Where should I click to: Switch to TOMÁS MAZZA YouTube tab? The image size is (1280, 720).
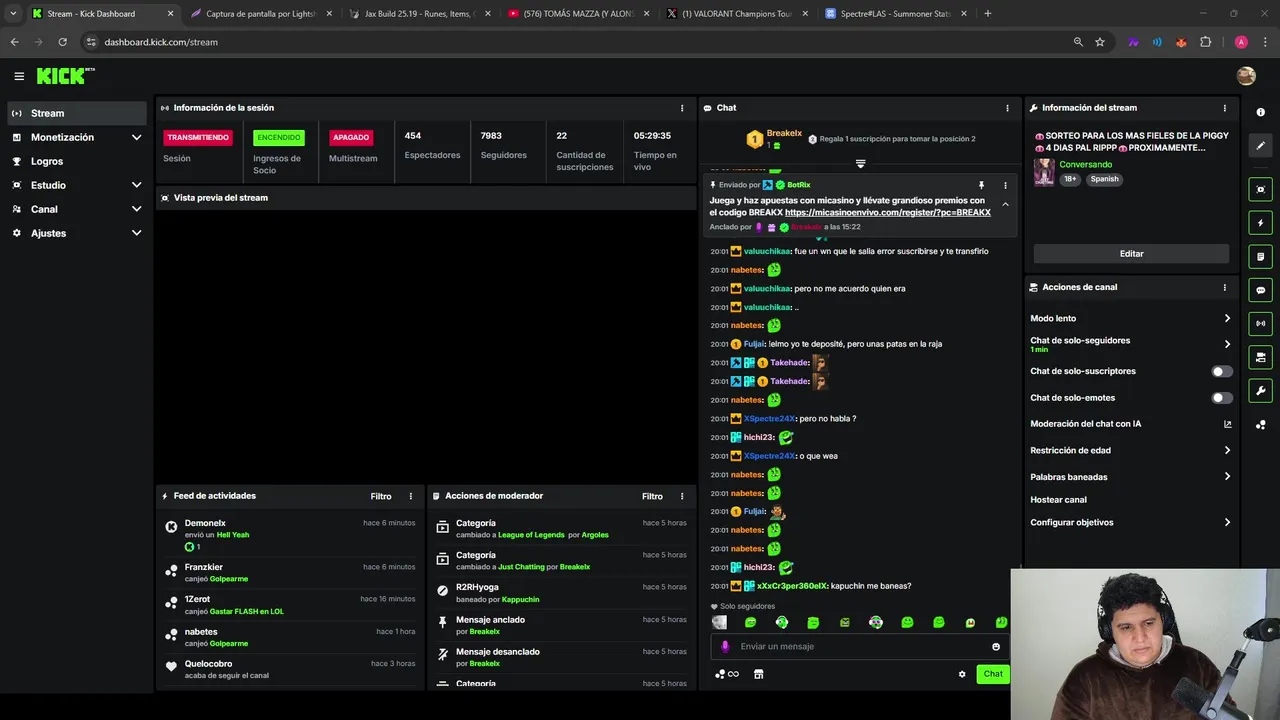pyautogui.click(x=577, y=14)
